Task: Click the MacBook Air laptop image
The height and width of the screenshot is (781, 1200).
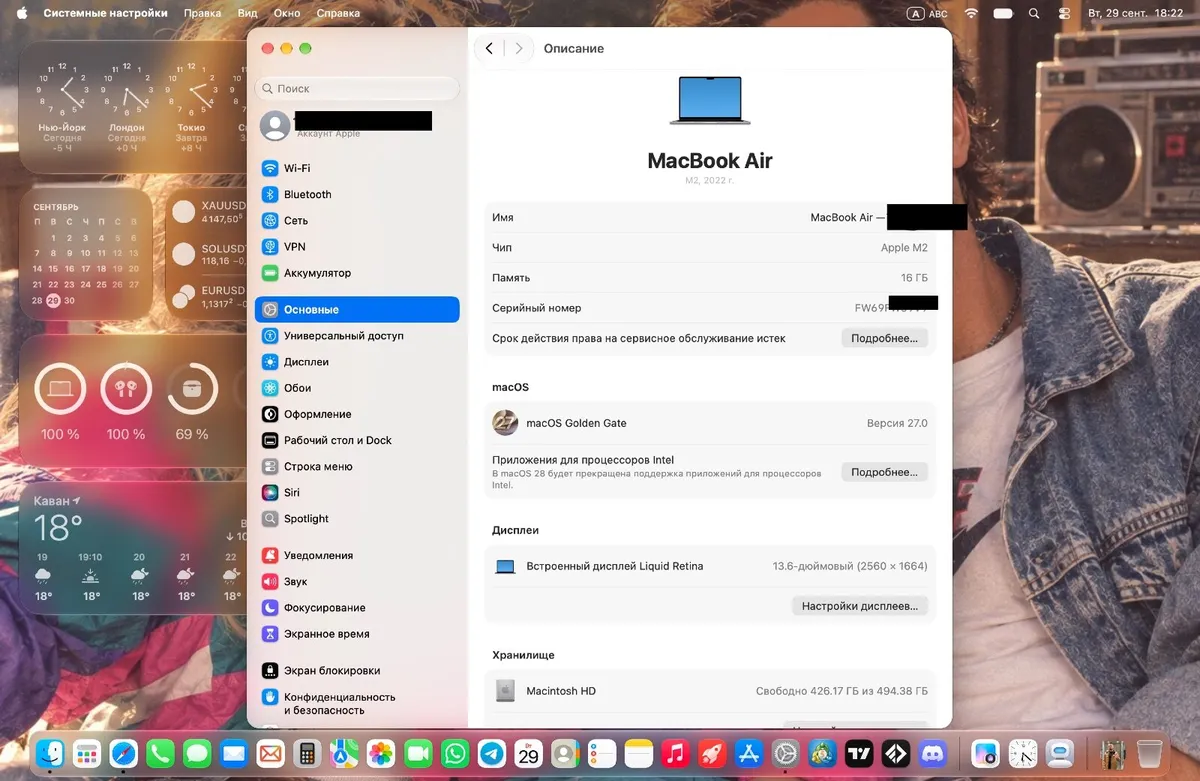Action: pos(710,100)
